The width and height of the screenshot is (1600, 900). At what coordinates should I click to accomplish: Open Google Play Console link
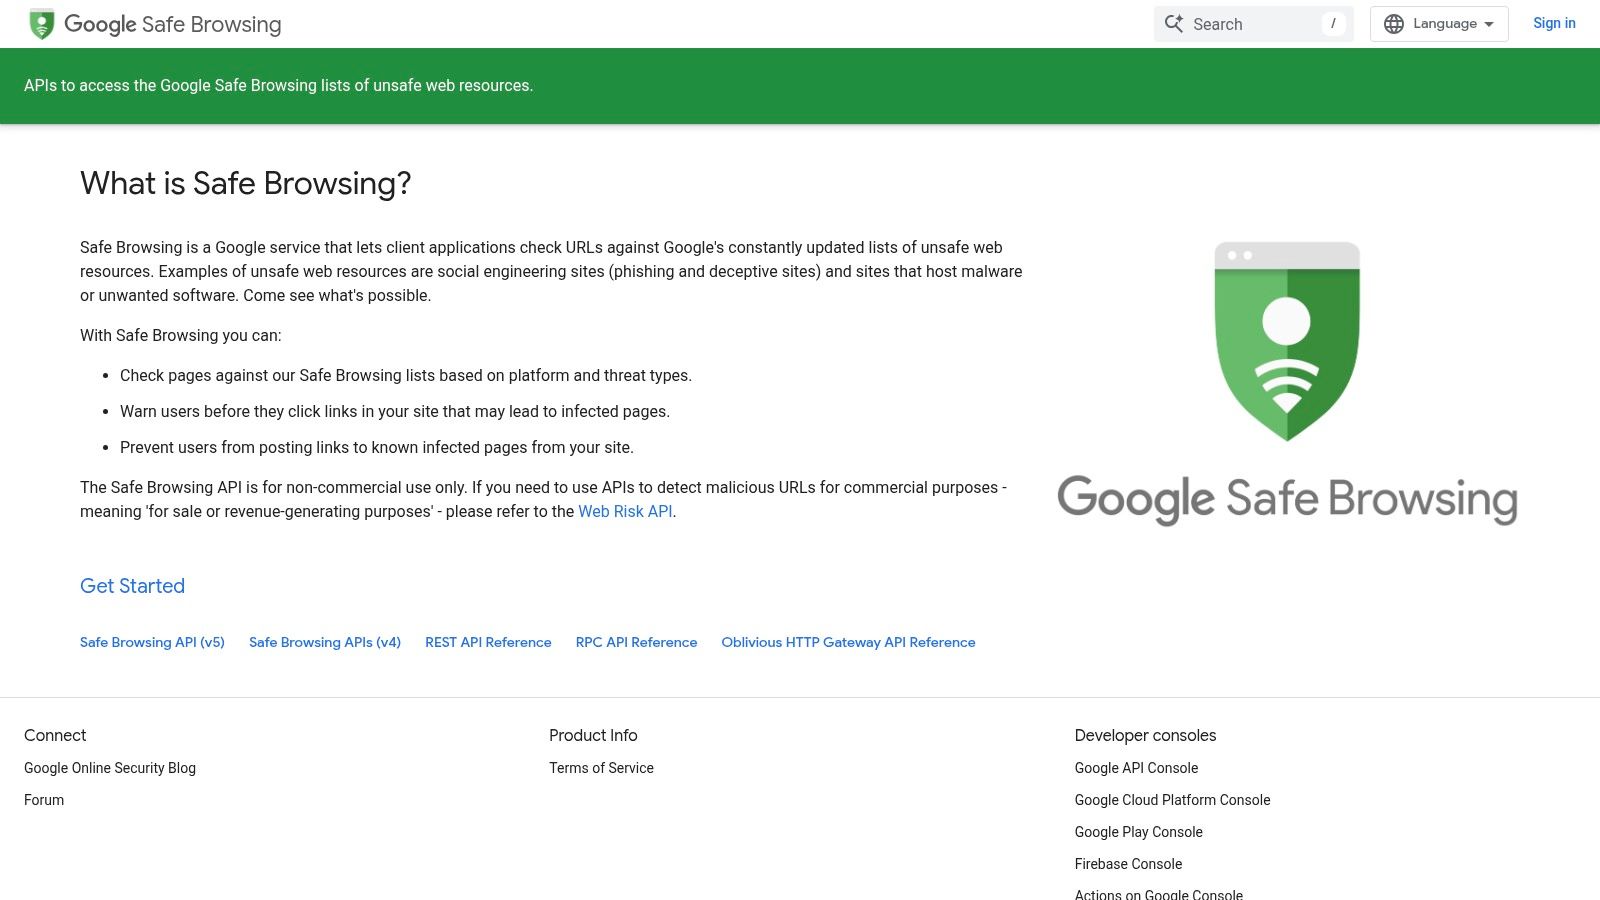(x=1138, y=832)
